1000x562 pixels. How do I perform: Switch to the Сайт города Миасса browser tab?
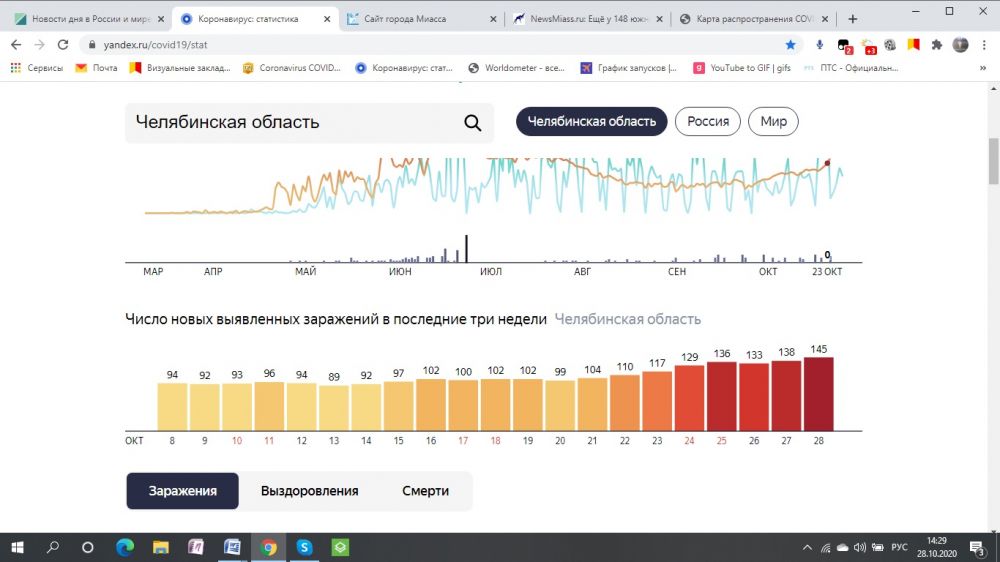(x=418, y=19)
